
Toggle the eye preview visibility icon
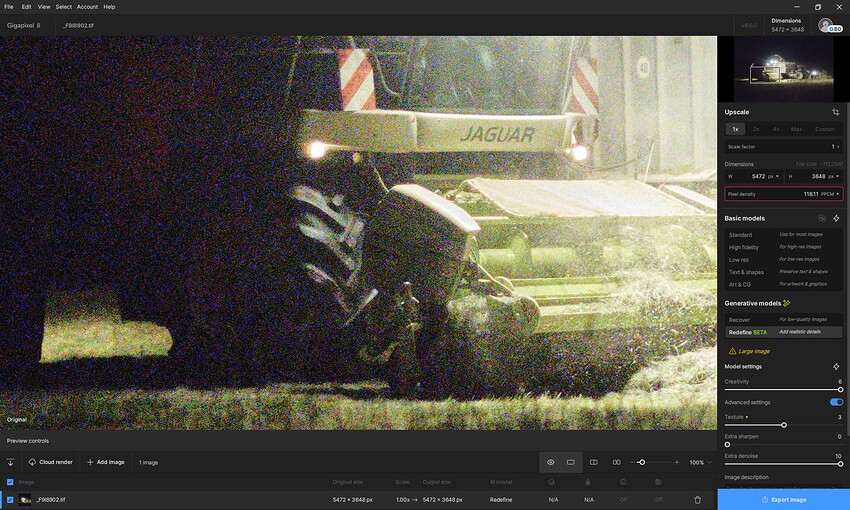(550, 462)
